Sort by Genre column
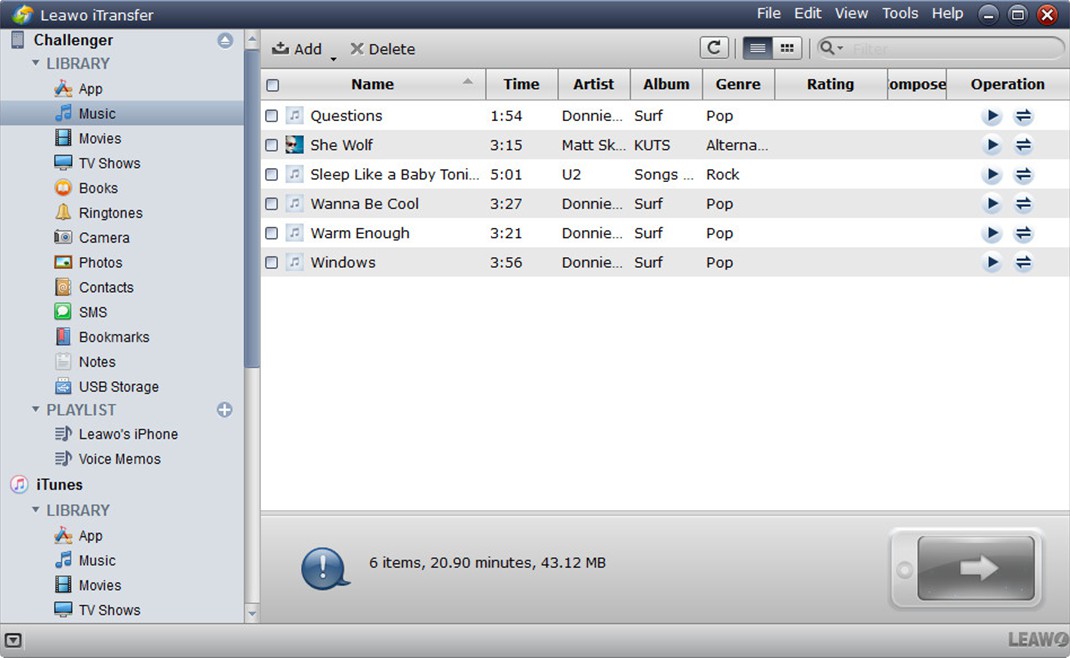This screenshot has height=658, width=1070. tap(738, 84)
